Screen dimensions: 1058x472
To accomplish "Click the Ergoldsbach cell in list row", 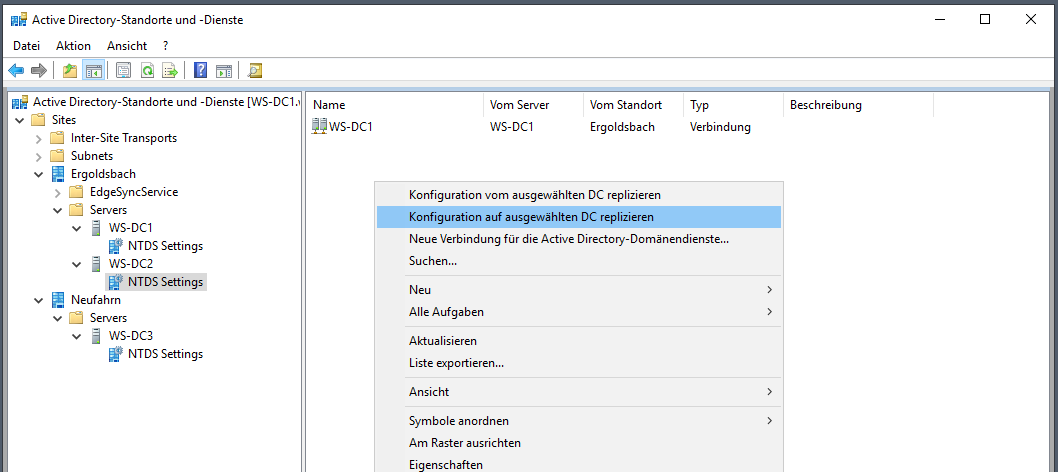I will 622,127.
